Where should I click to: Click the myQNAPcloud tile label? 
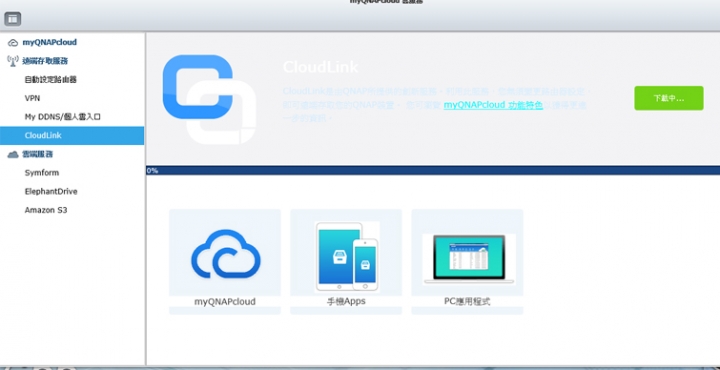tap(225, 302)
